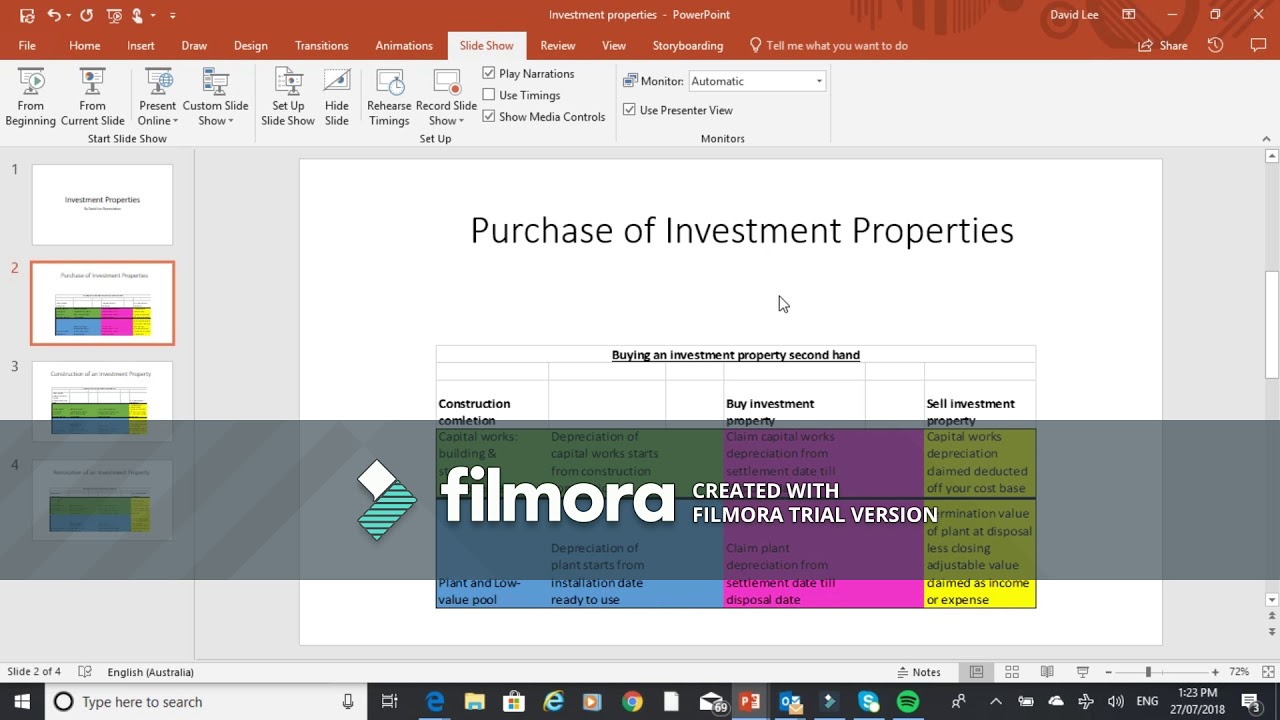Click Rehearse Timings
This screenshot has height=720, width=1280.
pyautogui.click(x=389, y=97)
